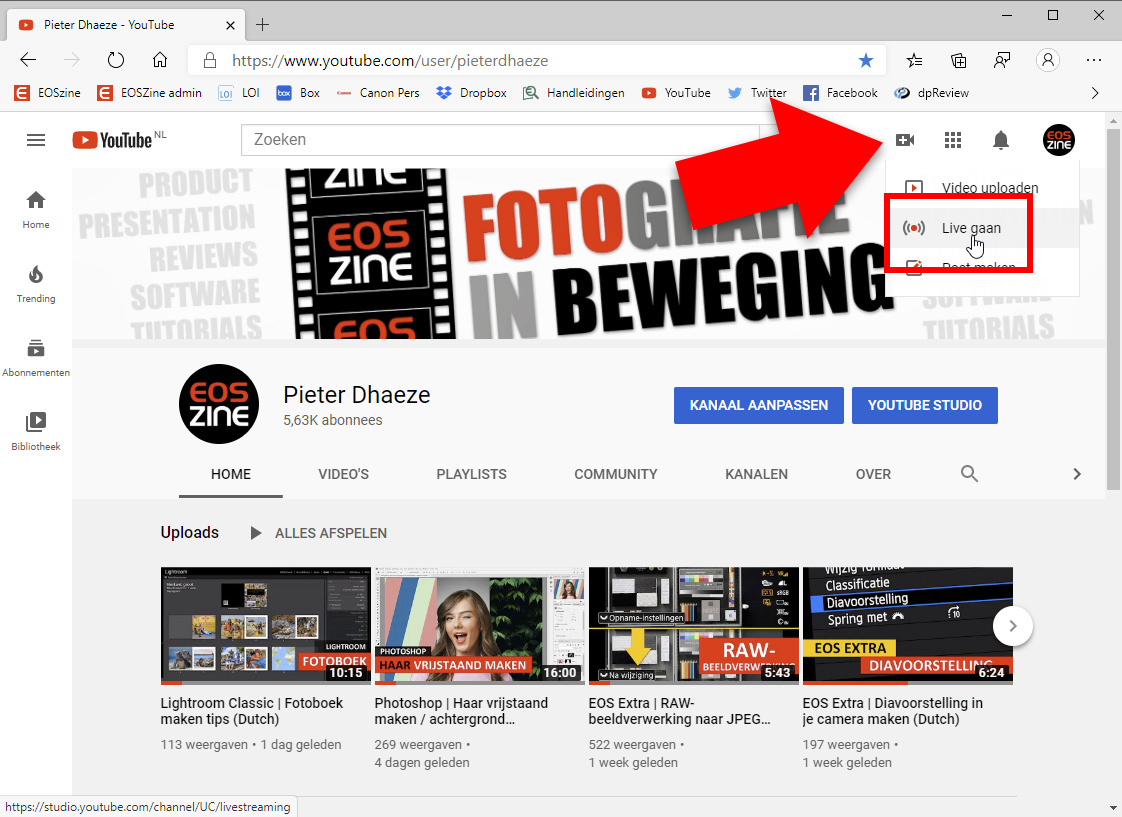Open 'EOS Extra | Diavoorstelling in je camera' title
The height and width of the screenshot is (817, 1122).
pyautogui.click(x=892, y=711)
